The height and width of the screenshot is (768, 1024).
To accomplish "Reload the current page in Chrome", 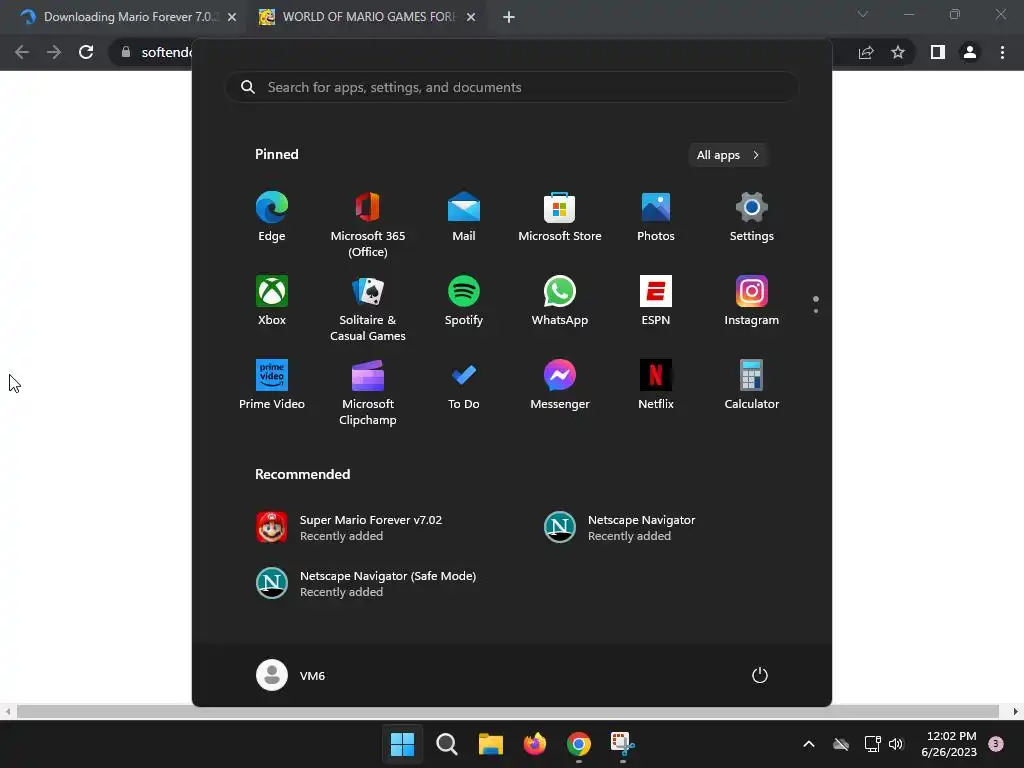I will (x=86, y=52).
